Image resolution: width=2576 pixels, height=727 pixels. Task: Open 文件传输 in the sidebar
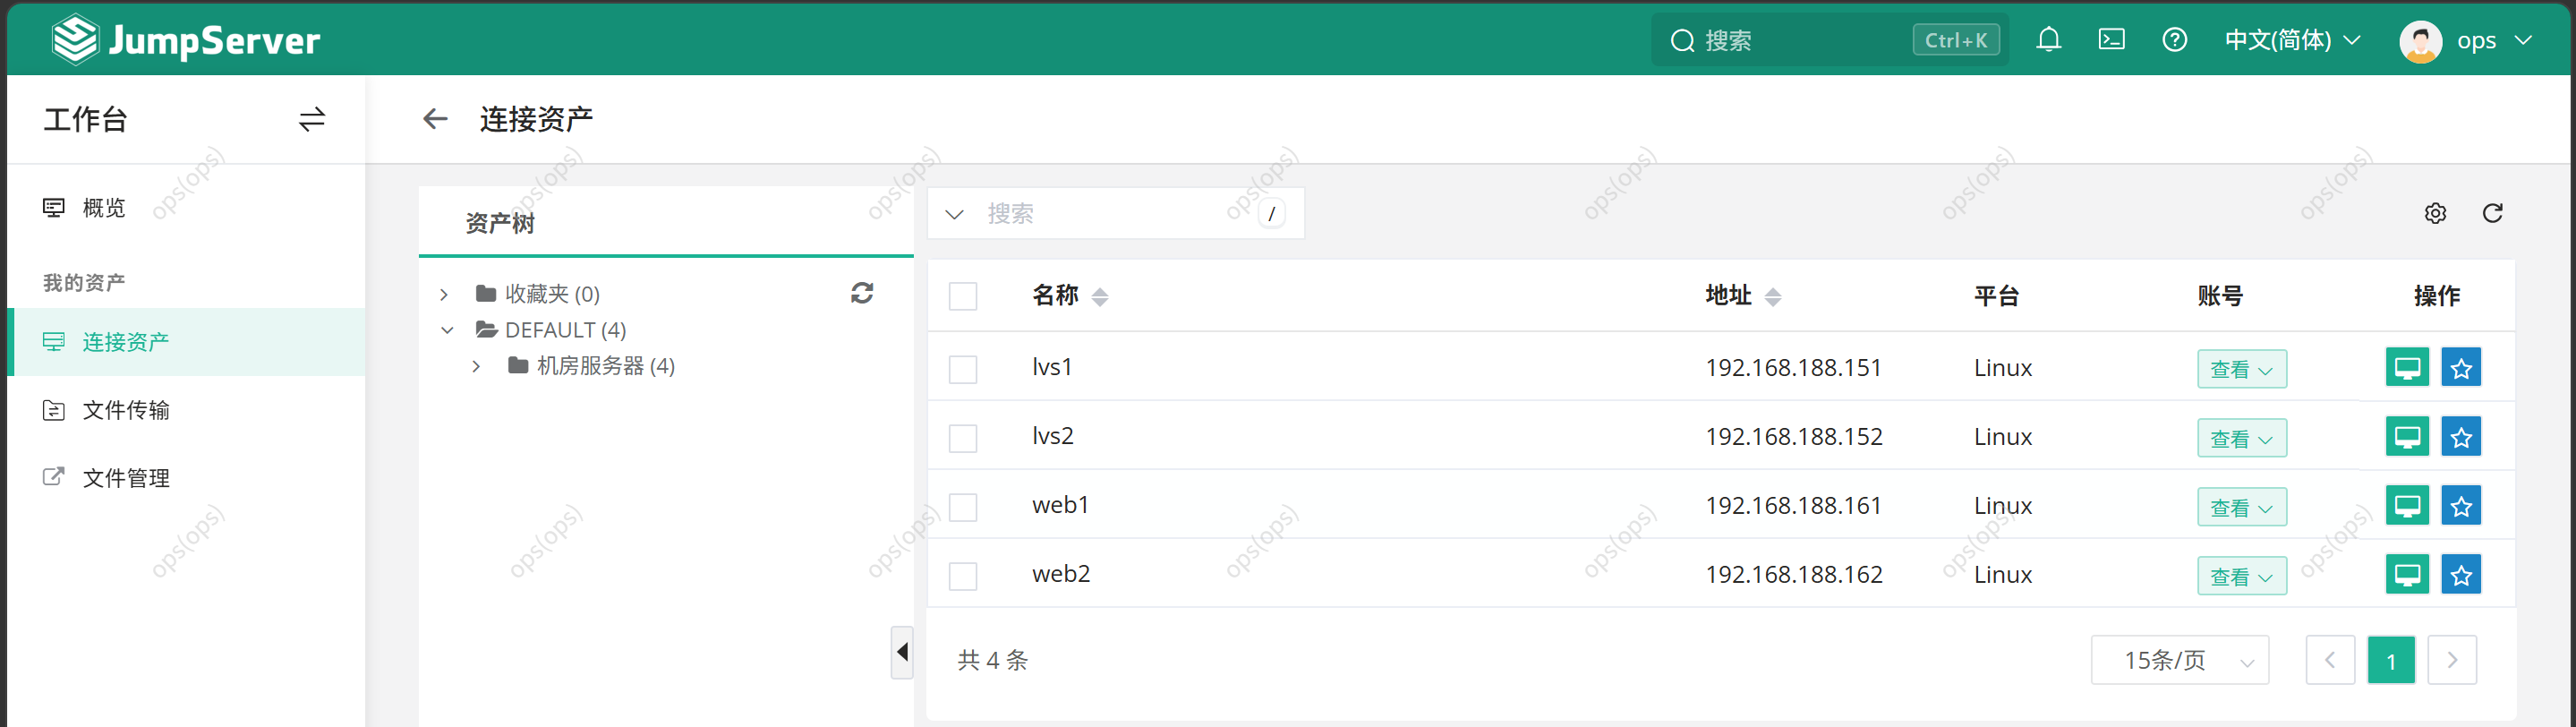tap(186, 410)
